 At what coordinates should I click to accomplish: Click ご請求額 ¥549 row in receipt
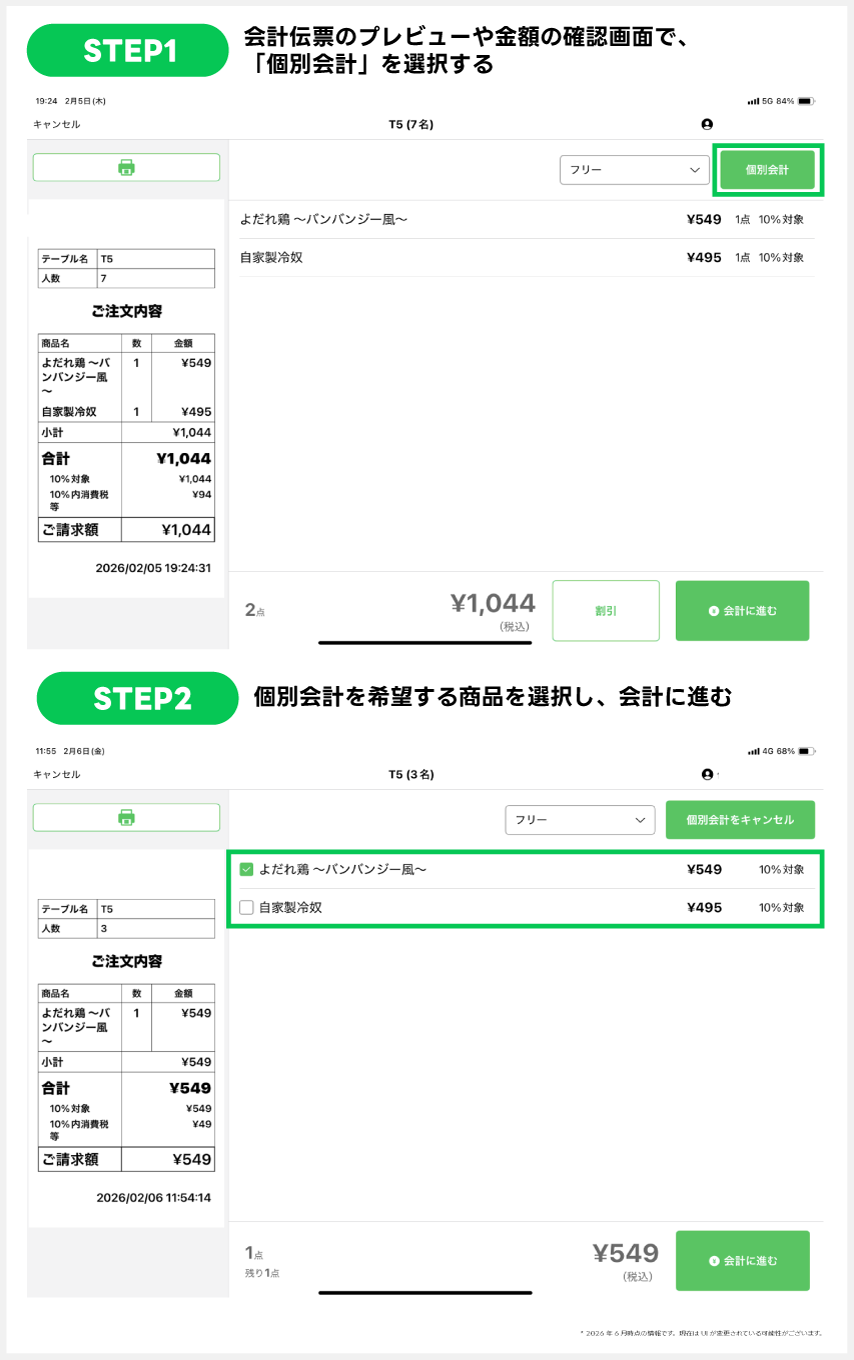[x=126, y=1160]
